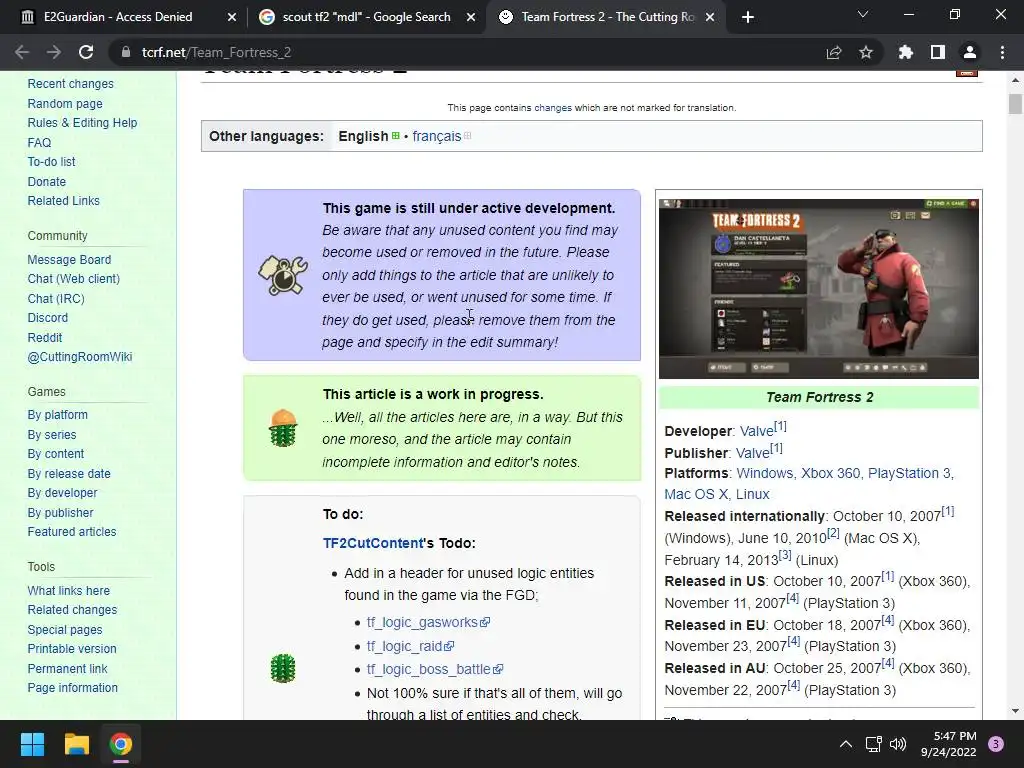Open Related Links

(63, 200)
